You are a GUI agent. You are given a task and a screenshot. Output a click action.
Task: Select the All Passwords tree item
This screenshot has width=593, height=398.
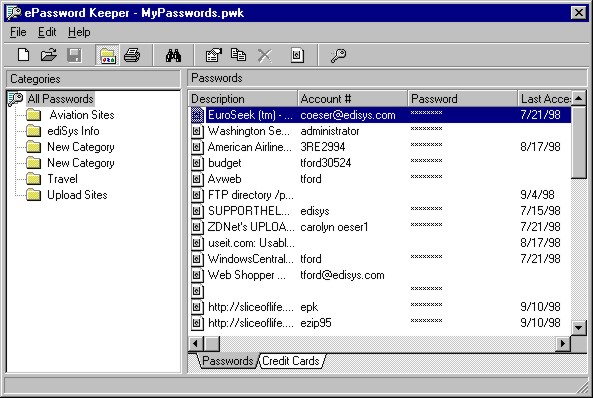click(x=60, y=99)
